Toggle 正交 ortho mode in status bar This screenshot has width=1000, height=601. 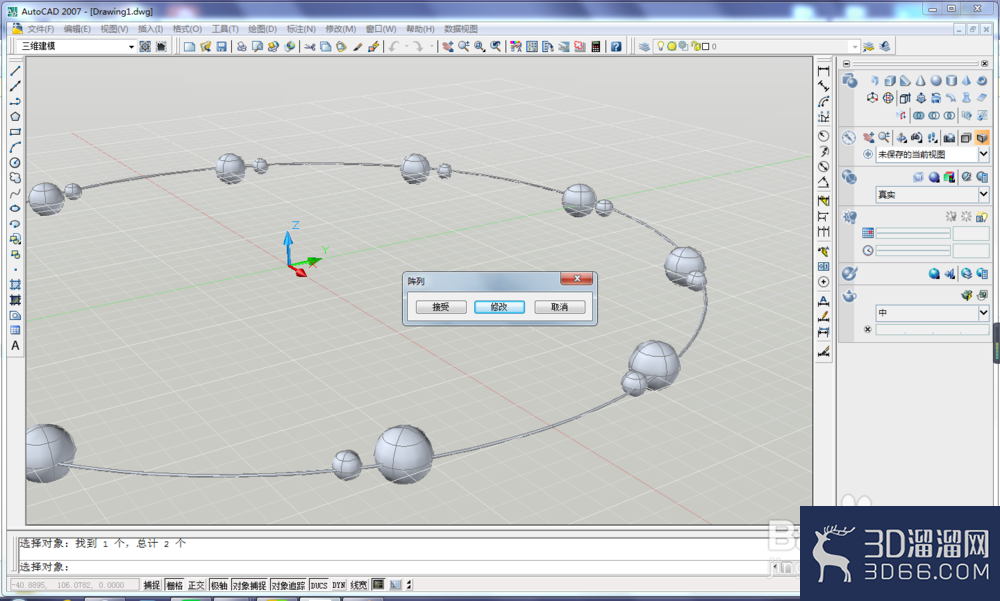pyautogui.click(x=196, y=585)
